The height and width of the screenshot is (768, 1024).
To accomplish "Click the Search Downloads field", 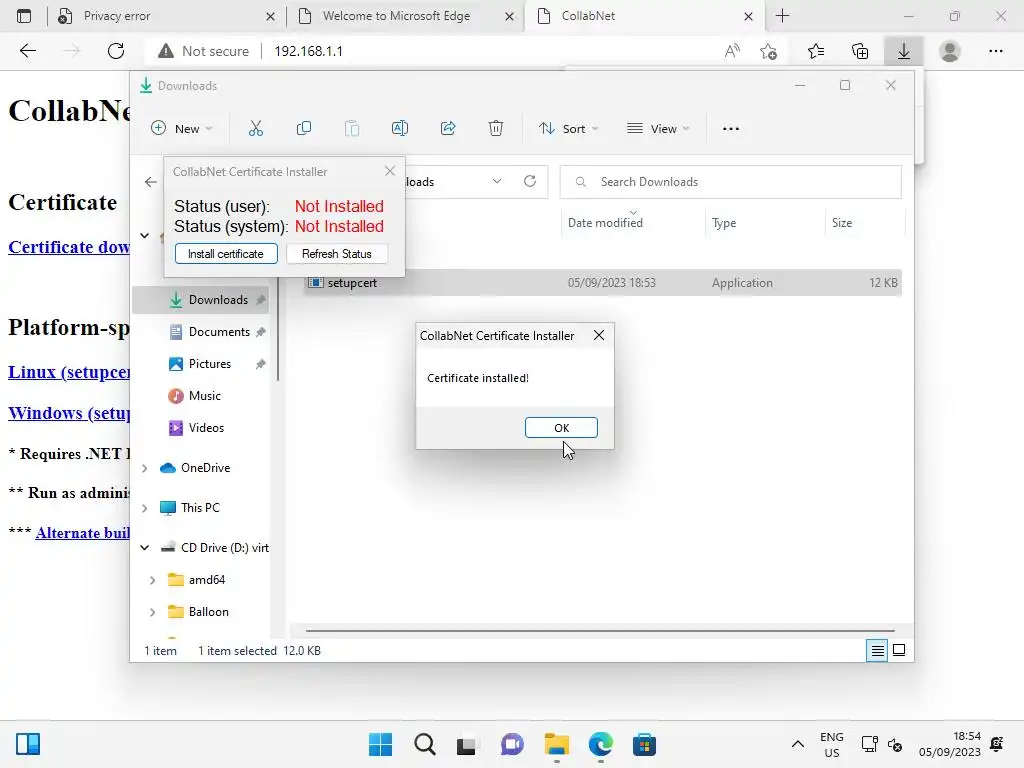I will point(730,182).
